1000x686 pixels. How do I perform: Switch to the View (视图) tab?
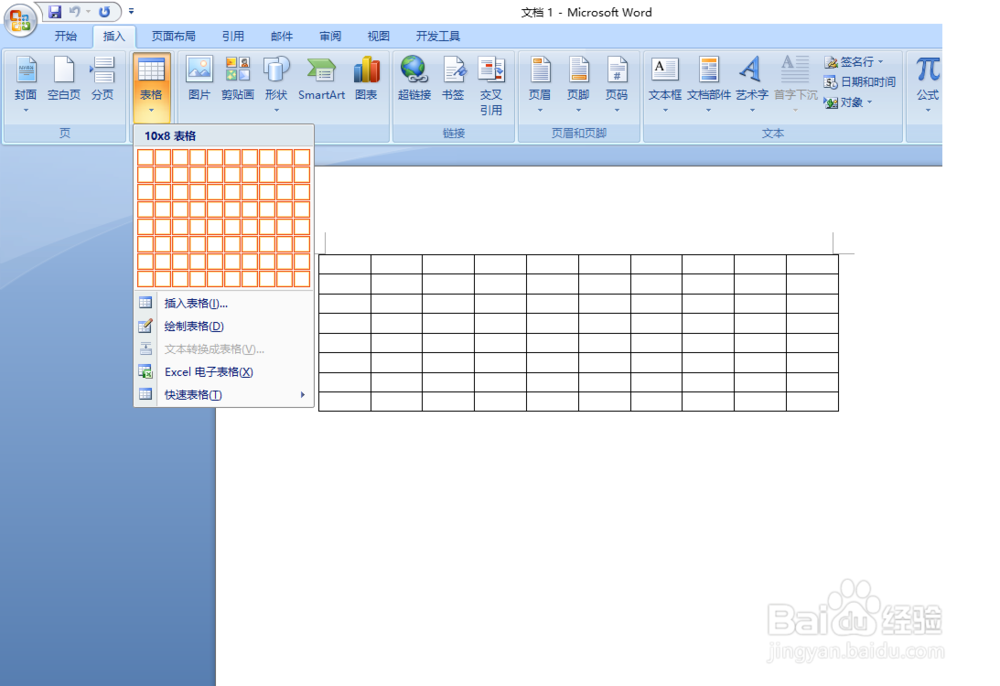point(378,36)
